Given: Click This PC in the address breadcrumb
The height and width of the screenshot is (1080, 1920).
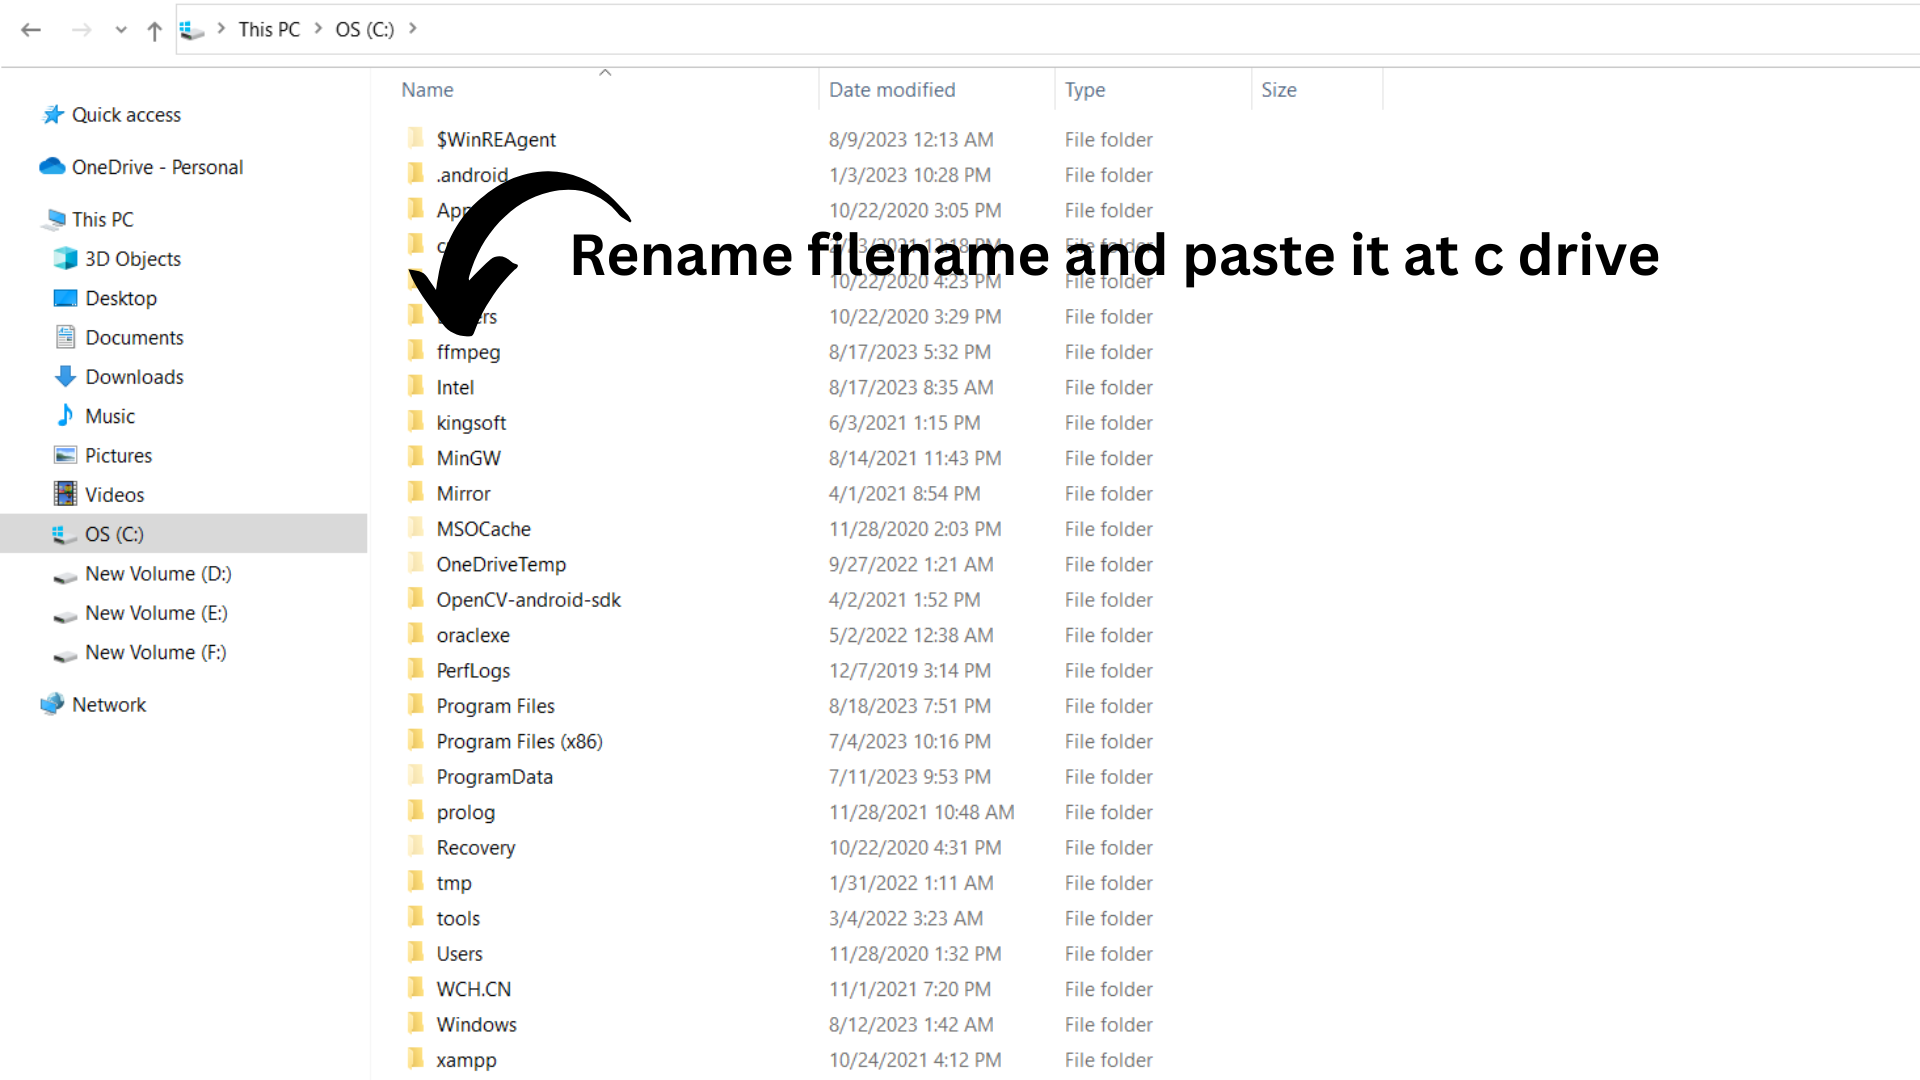Looking at the screenshot, I should 269,29.
